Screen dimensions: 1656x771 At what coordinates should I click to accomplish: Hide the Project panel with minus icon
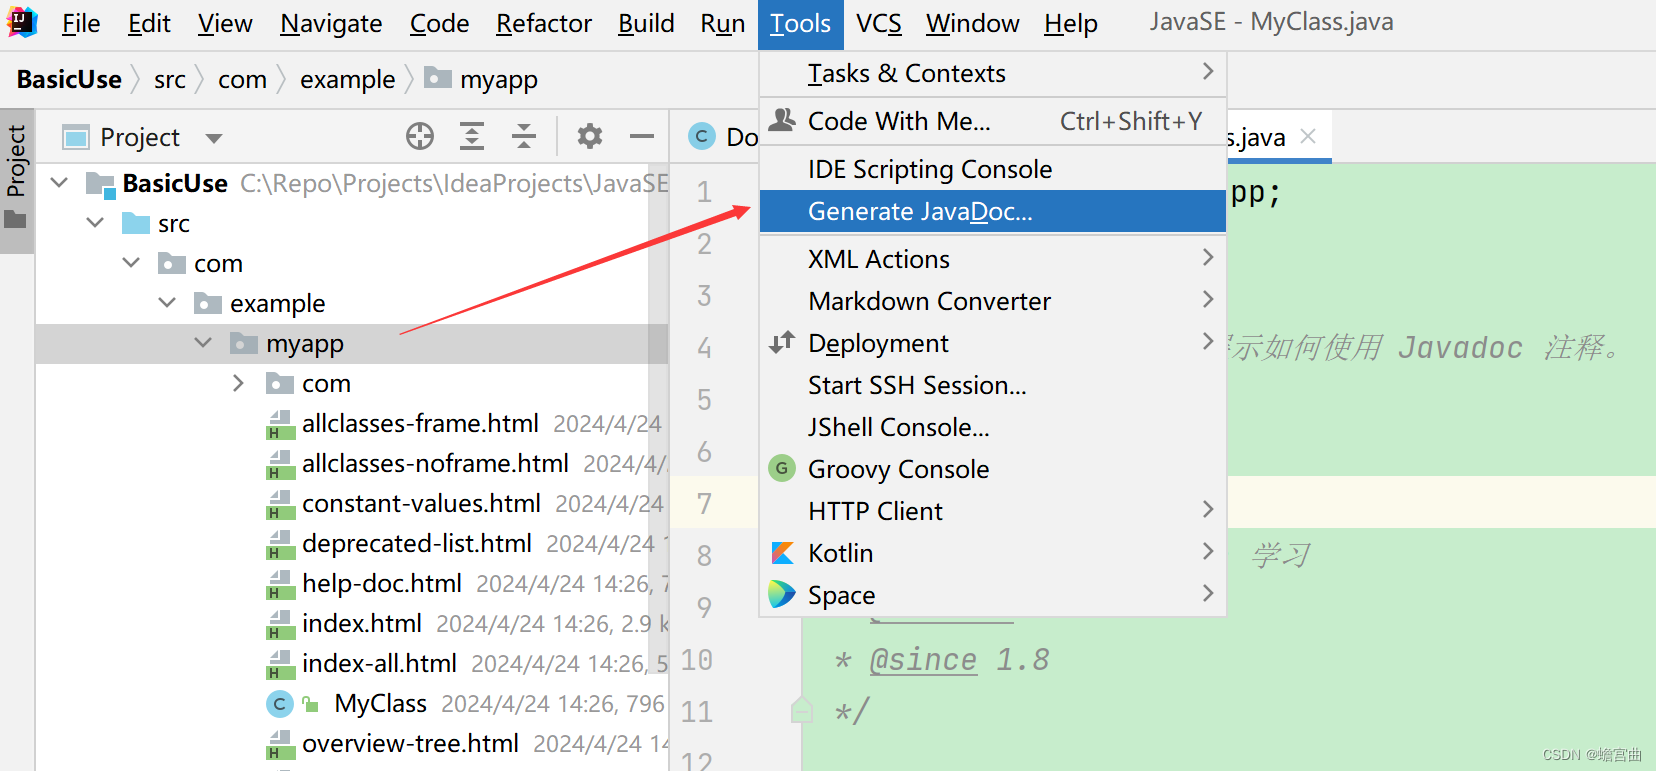[642, 136]
